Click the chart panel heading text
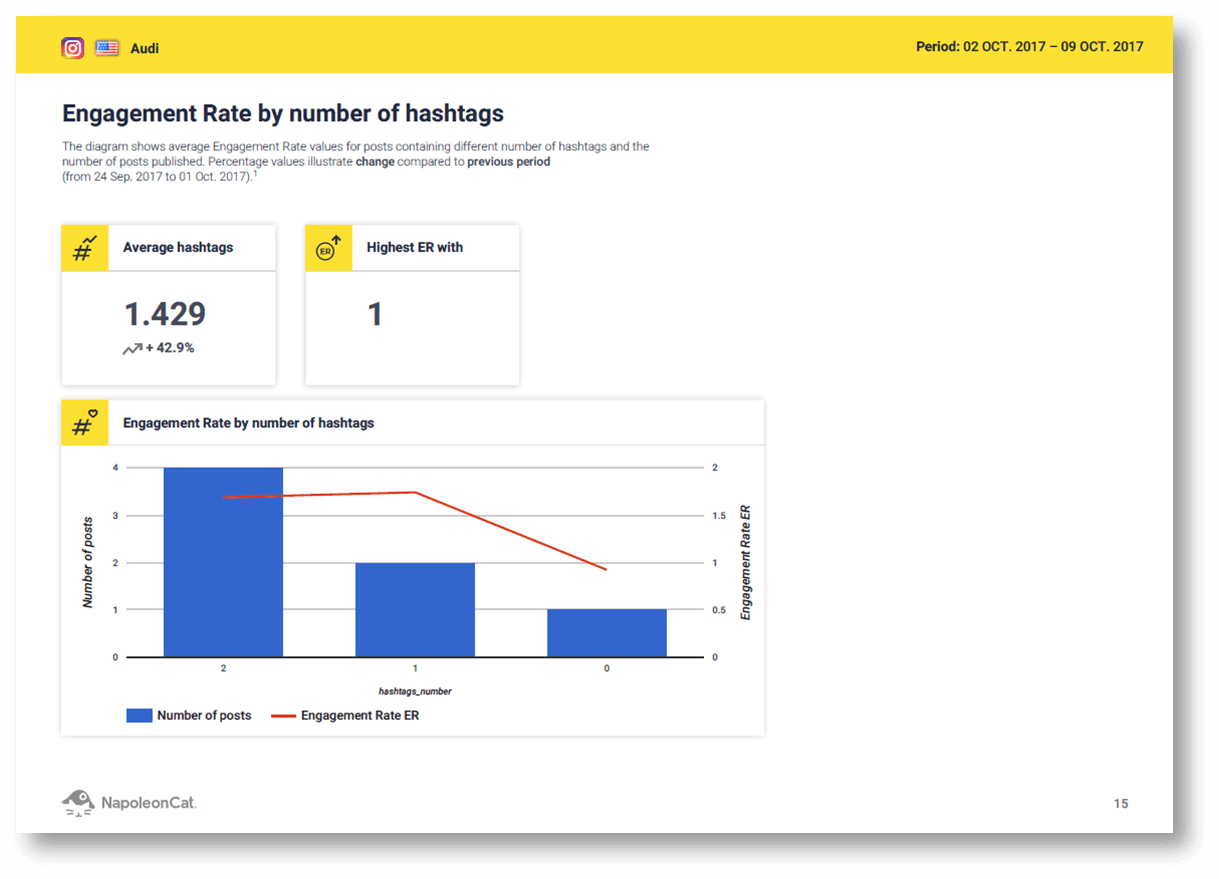Image resolution: width=1219 pixels, height=879 pixels. pos(248,423)
